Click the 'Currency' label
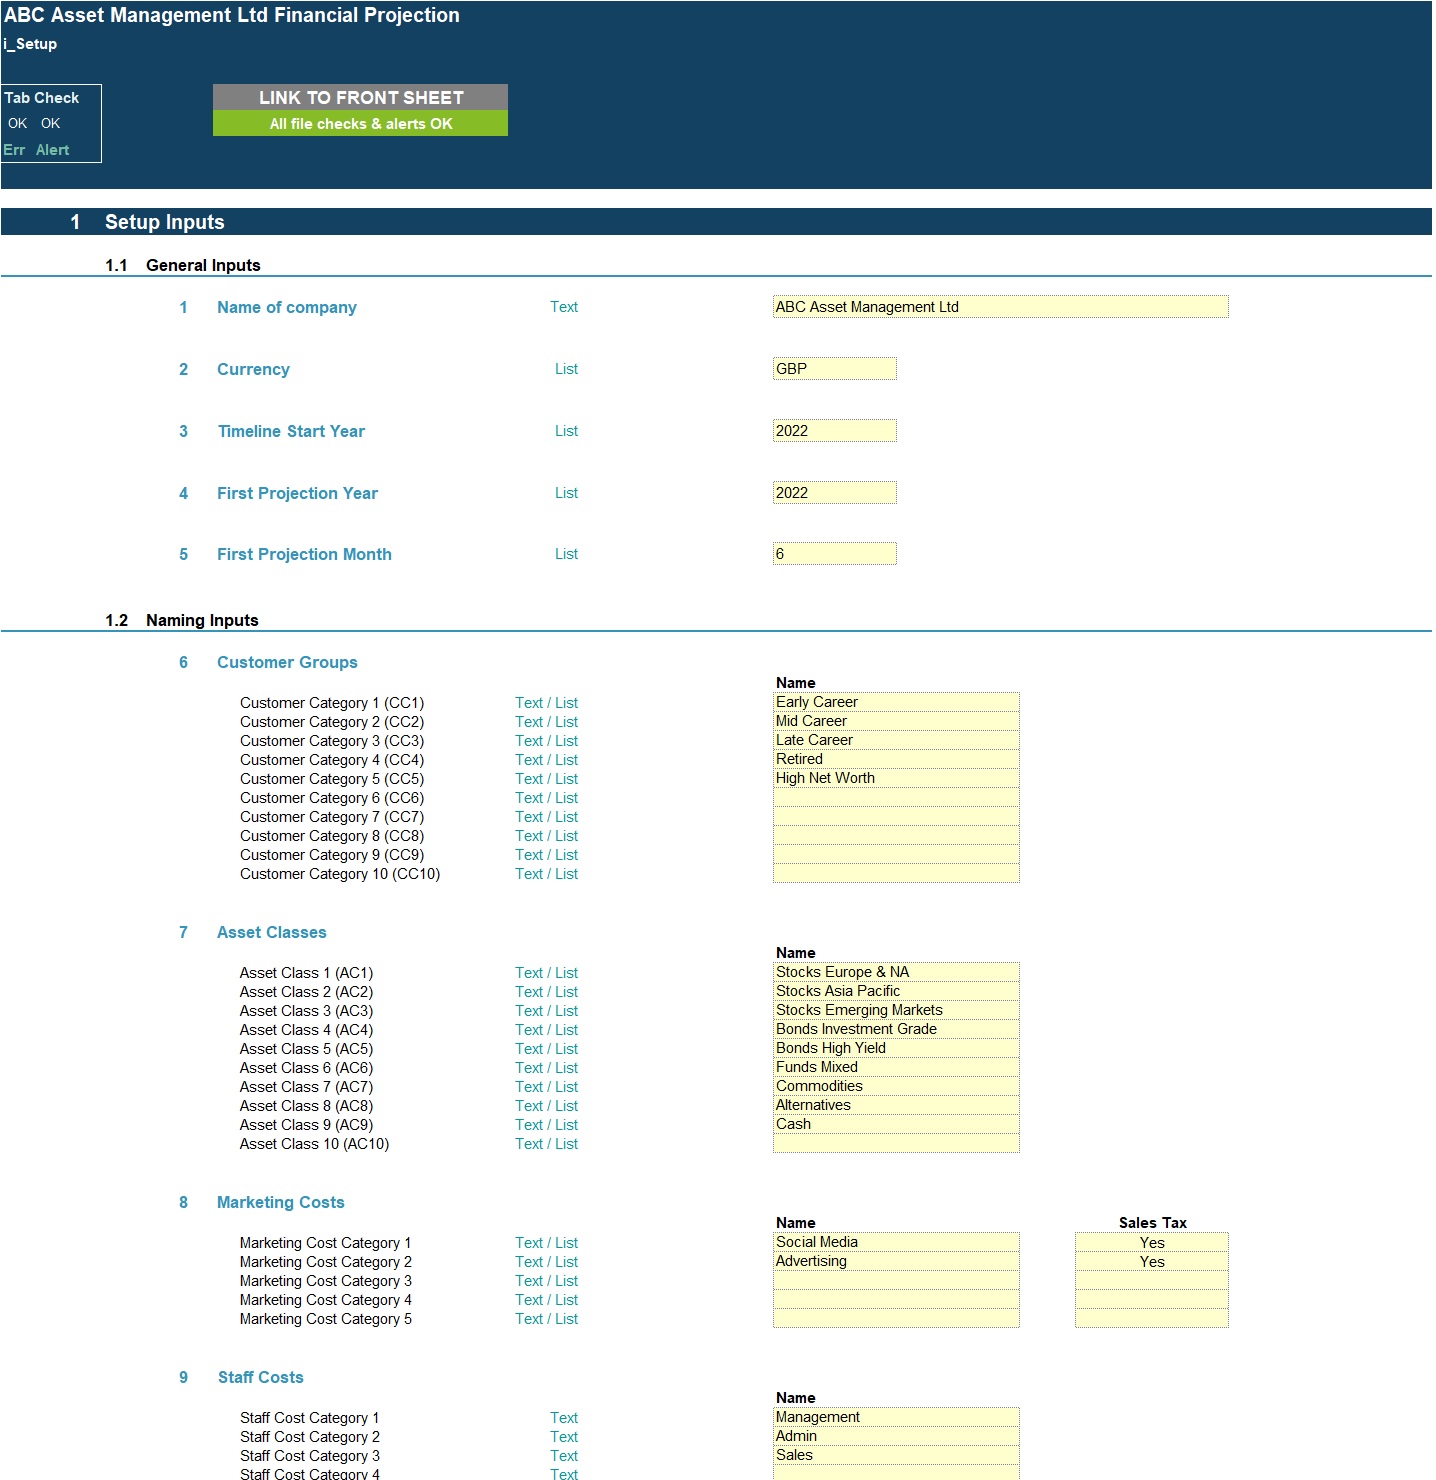 (x=253, y=369)
